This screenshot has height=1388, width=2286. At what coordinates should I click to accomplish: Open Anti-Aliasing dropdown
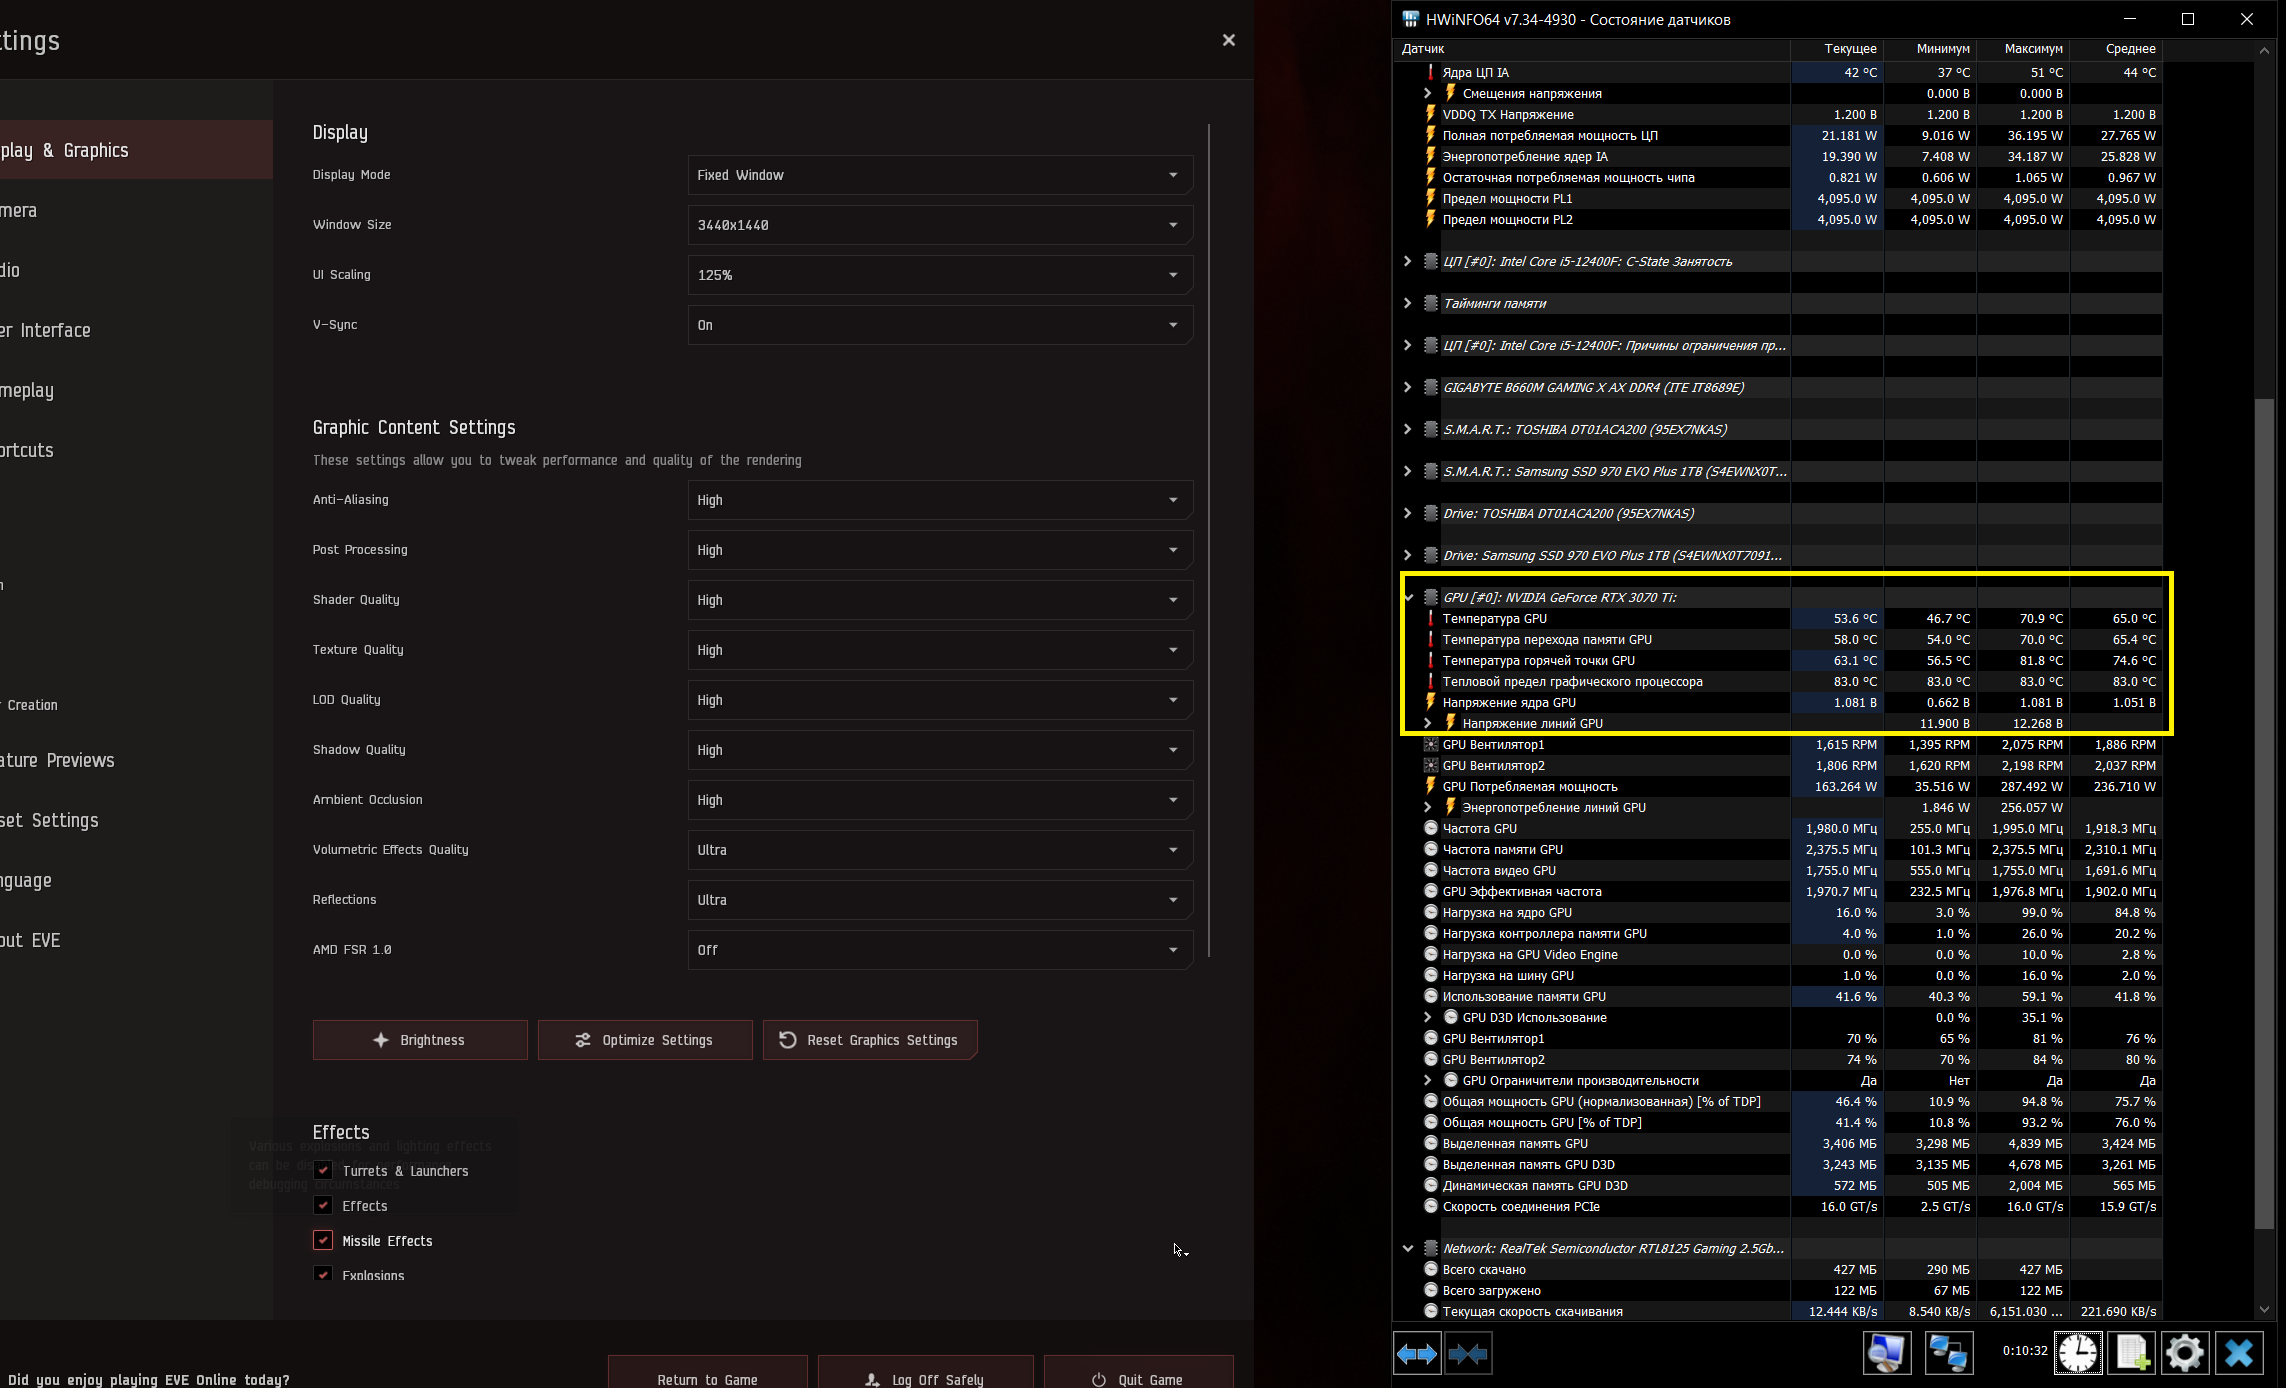click(x=940, y=500)
